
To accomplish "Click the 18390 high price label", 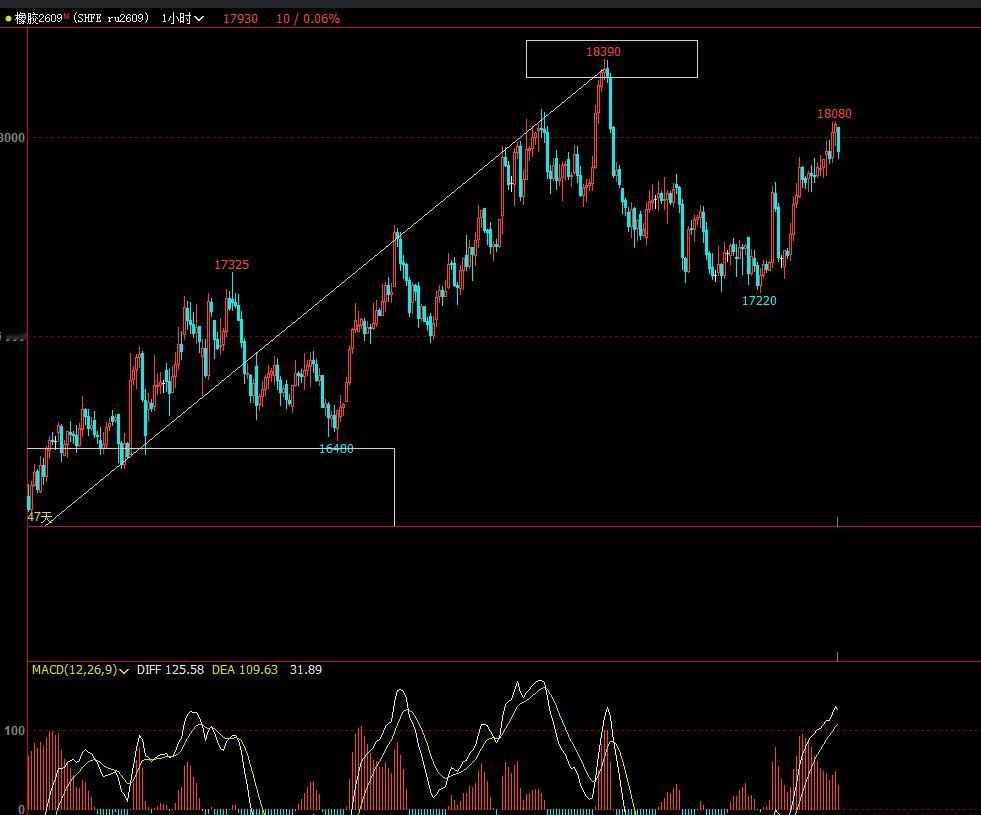I will click(x=603, y=51).
